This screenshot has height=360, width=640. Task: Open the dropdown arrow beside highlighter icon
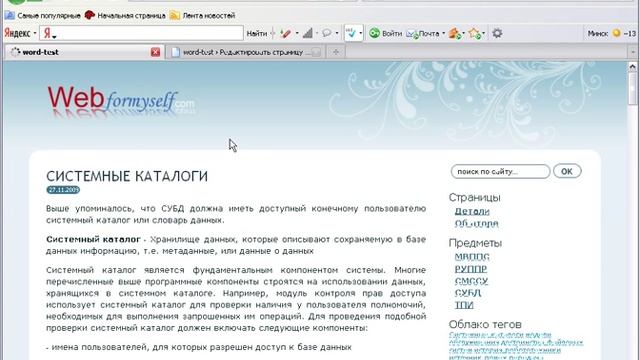(x=297, y=33)
